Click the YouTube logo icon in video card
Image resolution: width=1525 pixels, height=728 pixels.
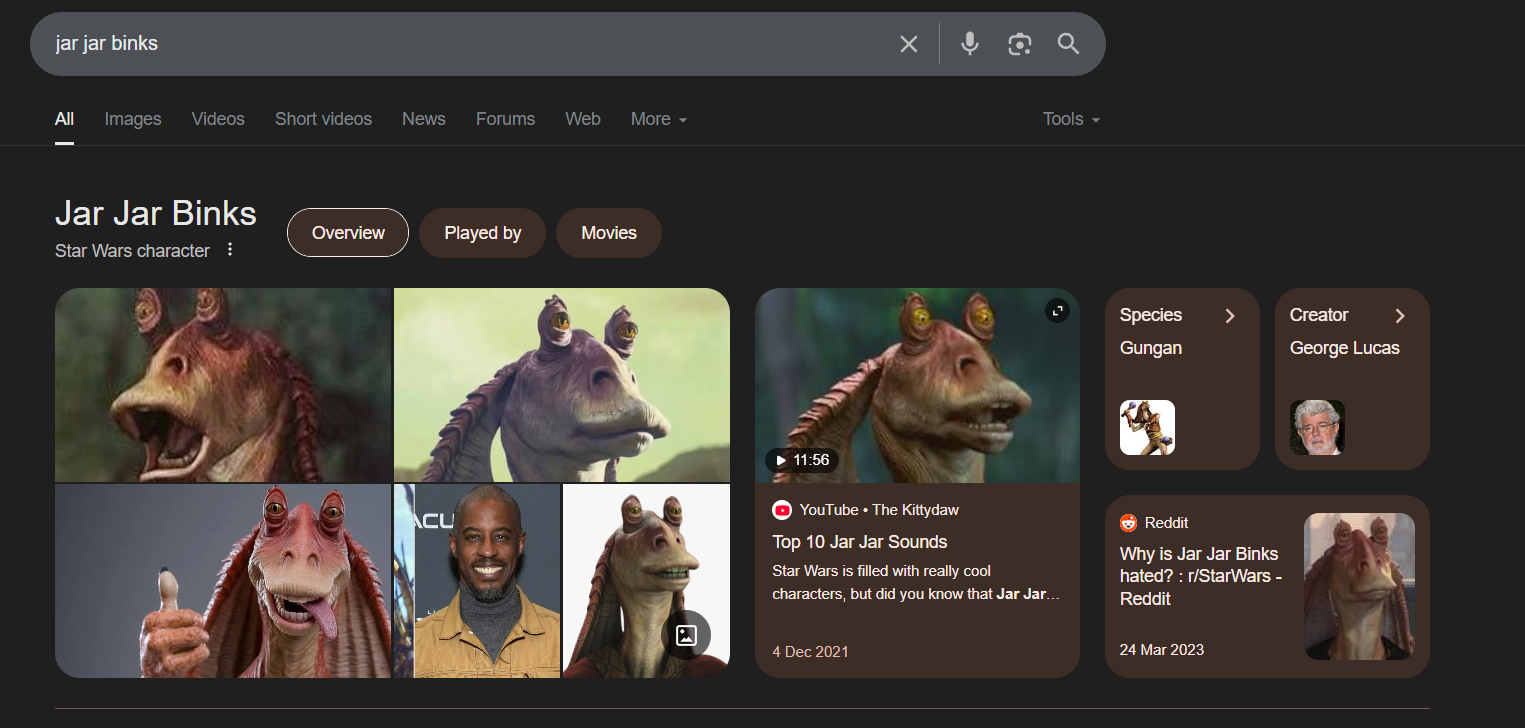(782, 510)
